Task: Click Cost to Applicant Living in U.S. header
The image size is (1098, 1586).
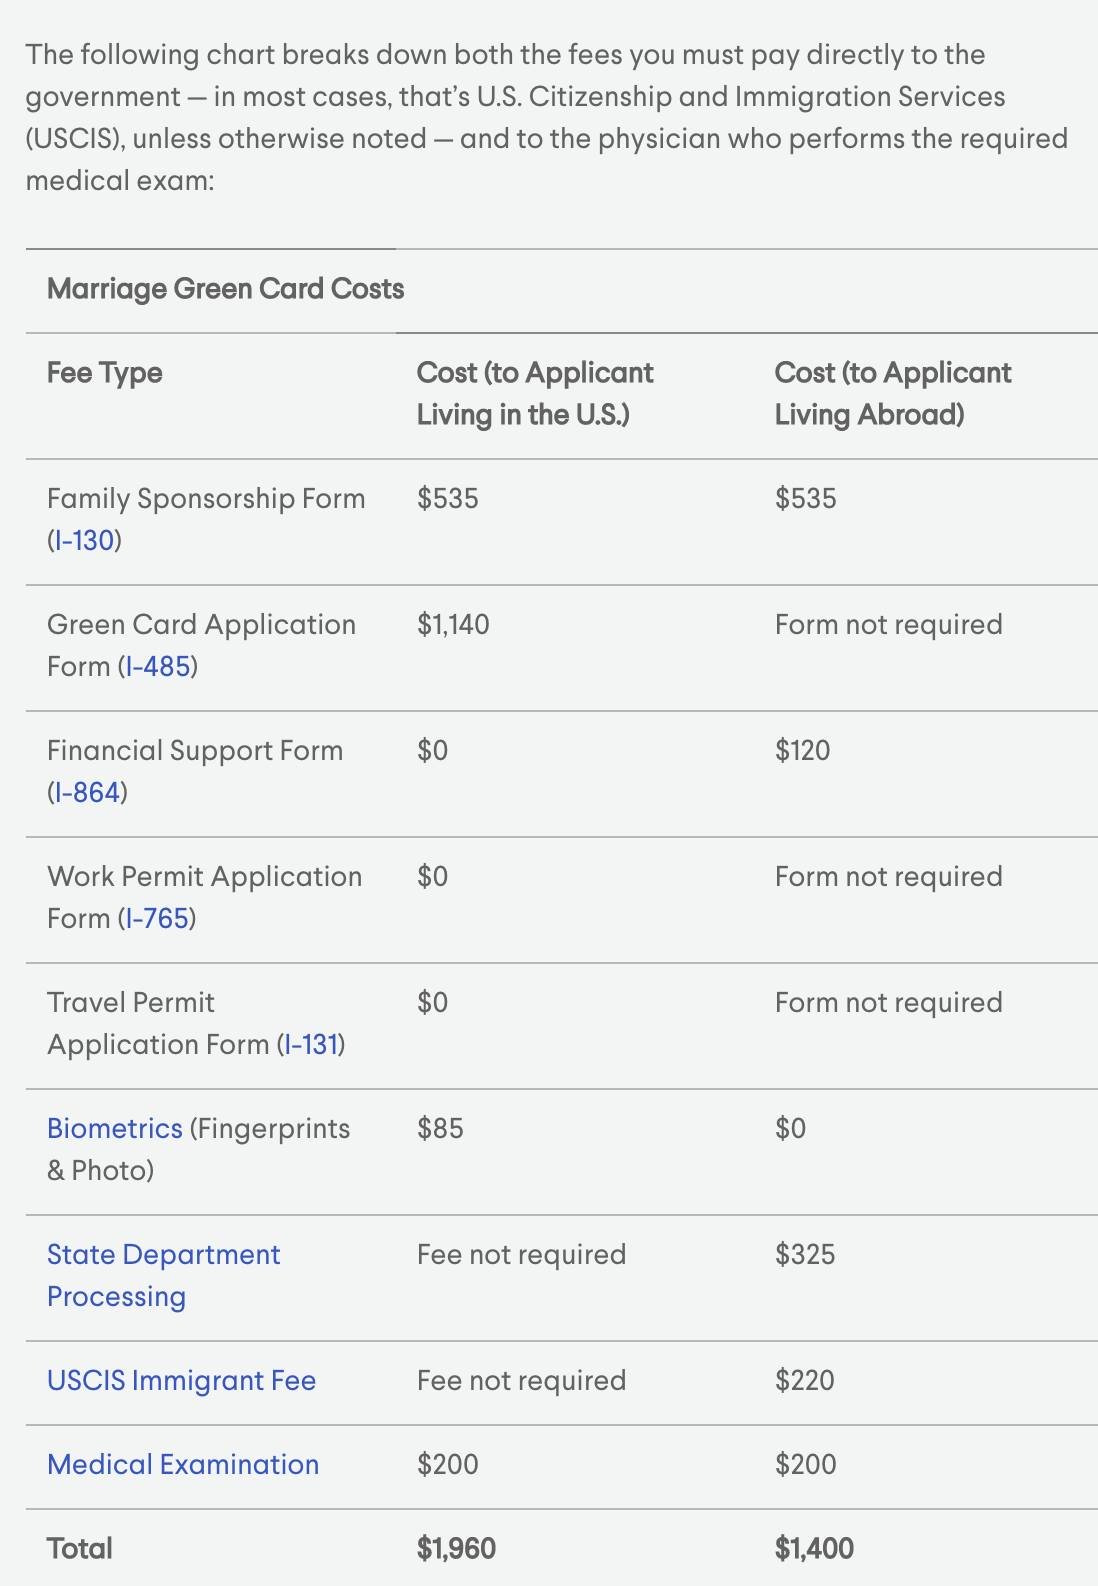Action: 535,394
